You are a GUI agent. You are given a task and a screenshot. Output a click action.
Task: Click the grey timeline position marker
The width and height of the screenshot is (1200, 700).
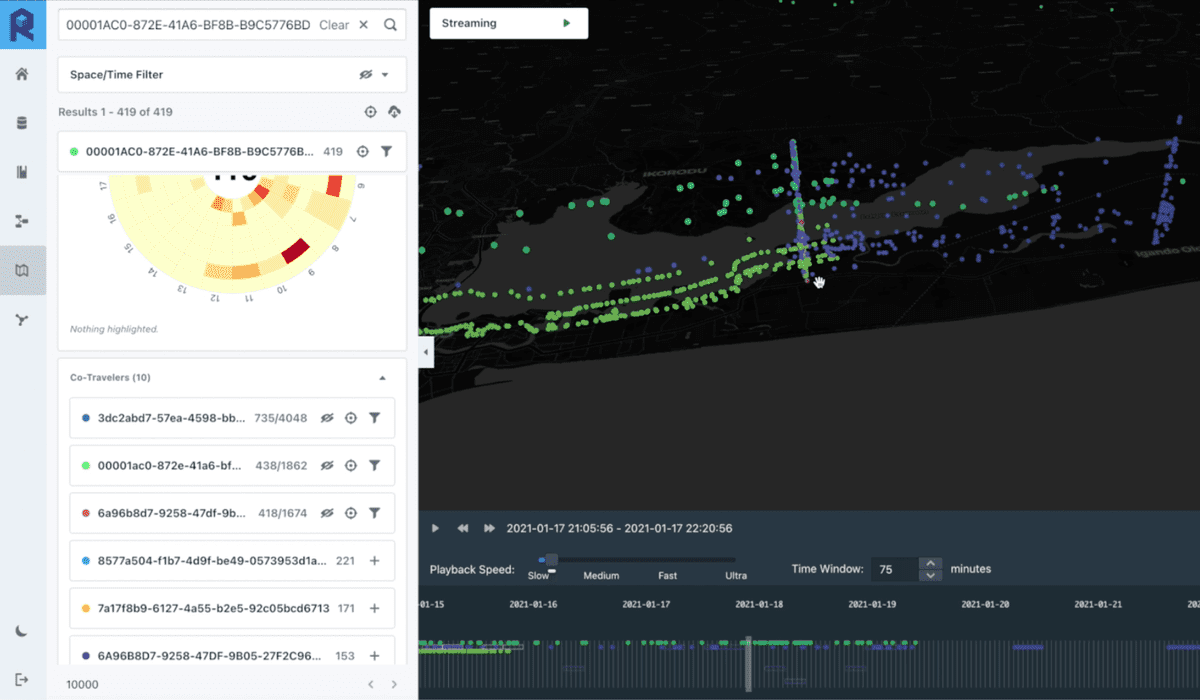(748, 664)
